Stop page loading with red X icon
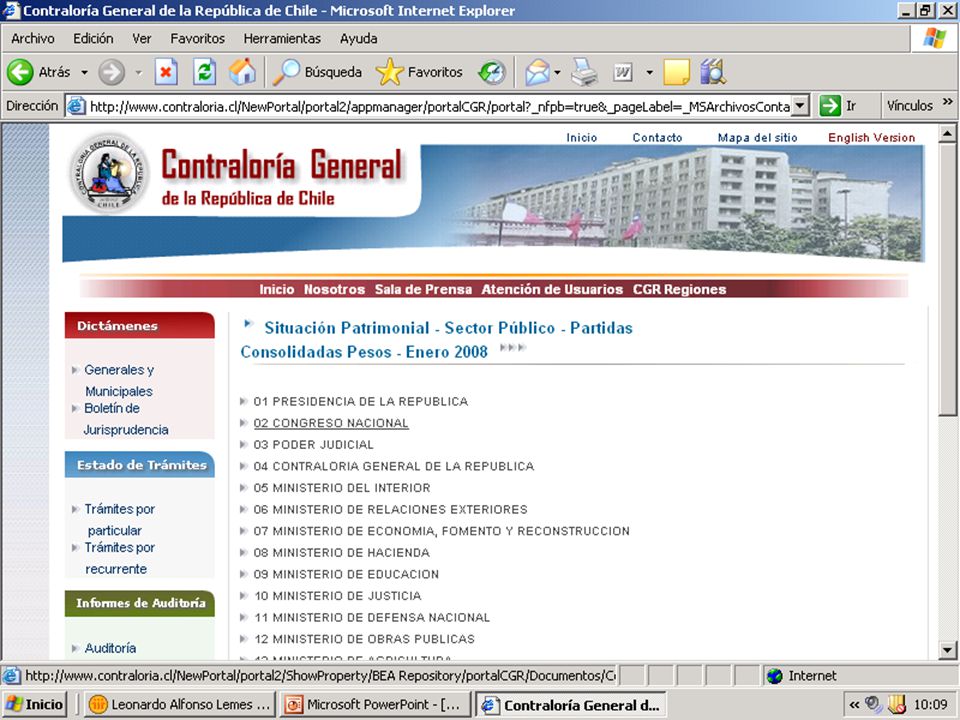Screen dimensions: 960x720 (166, 72)
